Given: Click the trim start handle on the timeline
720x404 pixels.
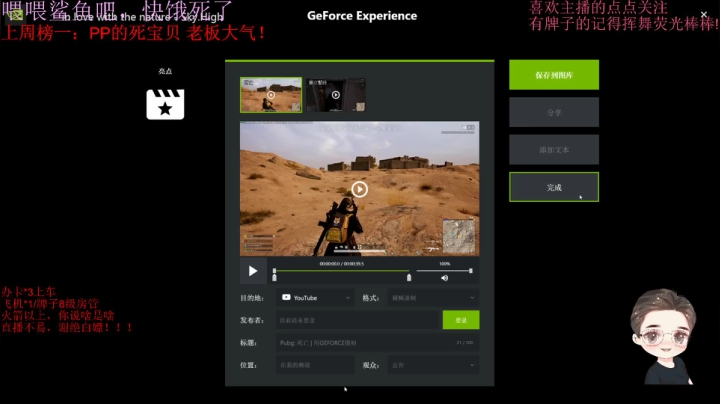Looking at the screenshot, I should click(x=275, y=278).
